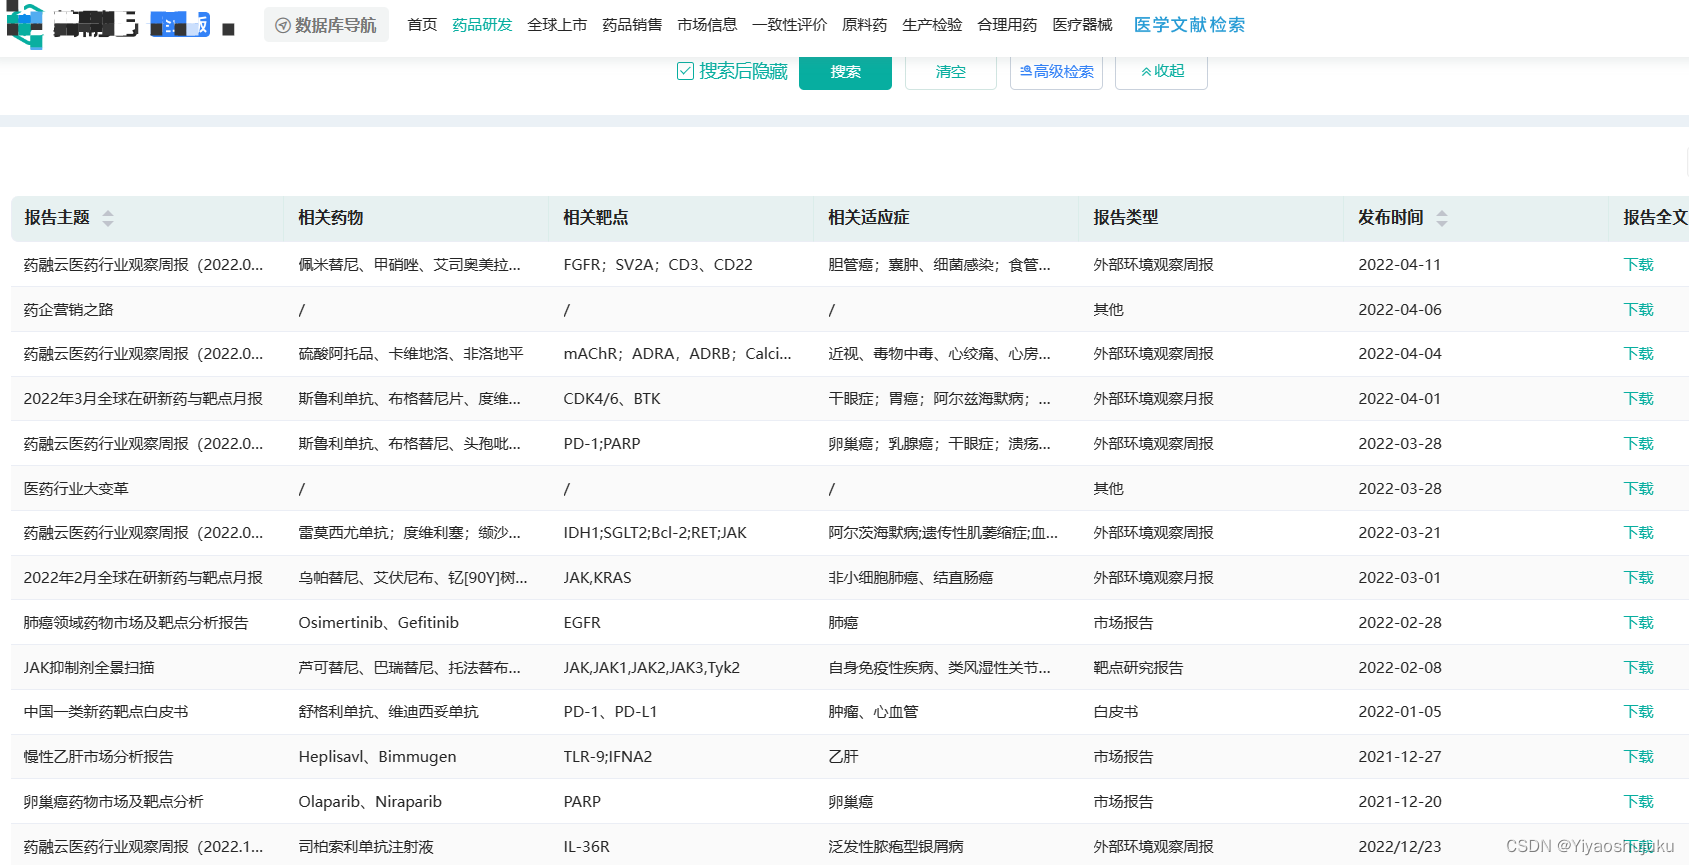Click the IL-36R target cell
Image resolution: width=1689 pixels, height=865 pixels.
click(586, 847)
